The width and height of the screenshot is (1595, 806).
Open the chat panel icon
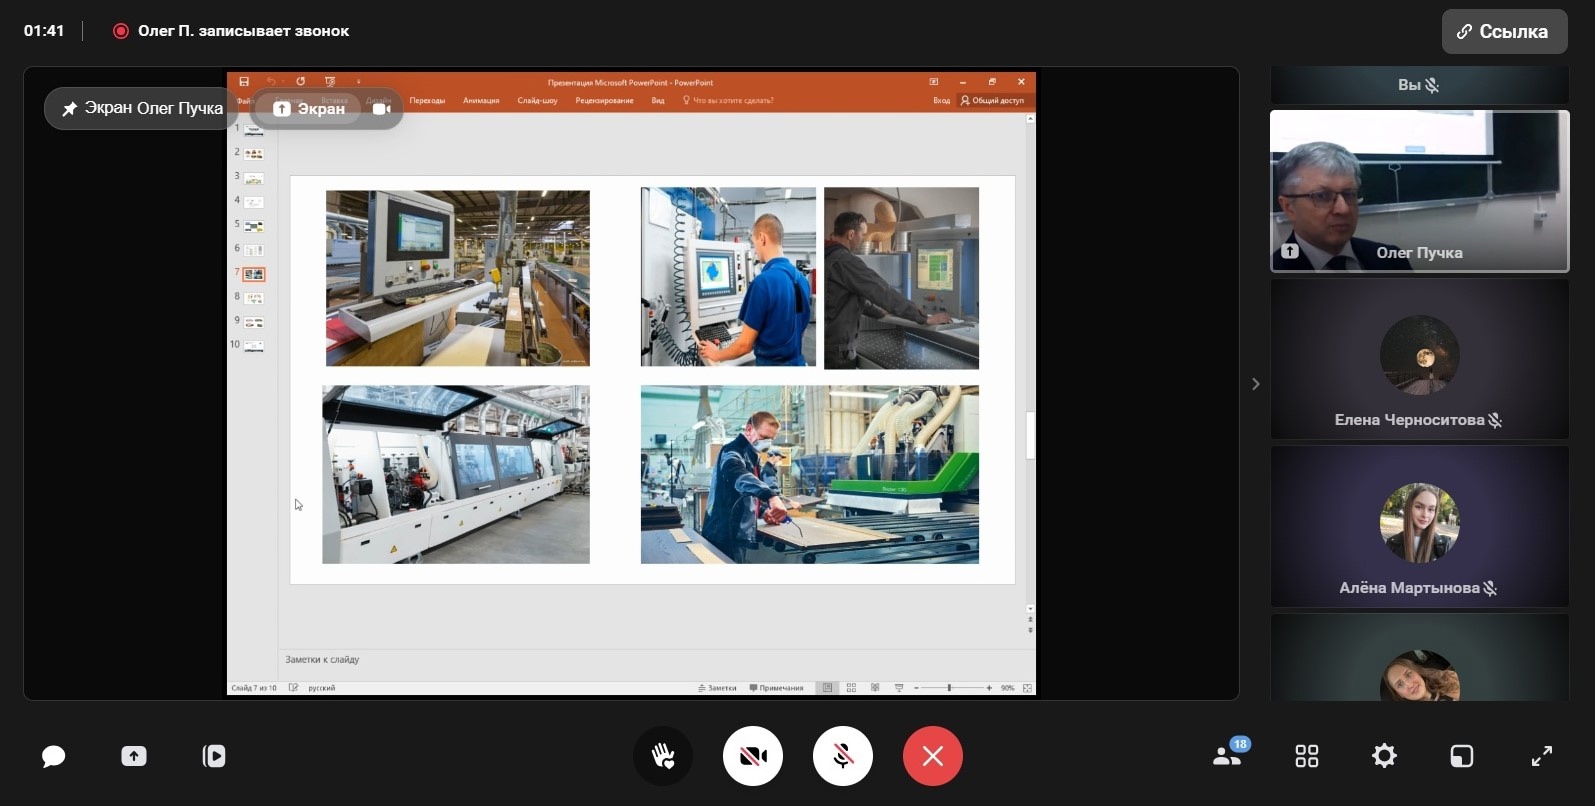[x=54, y=756]
